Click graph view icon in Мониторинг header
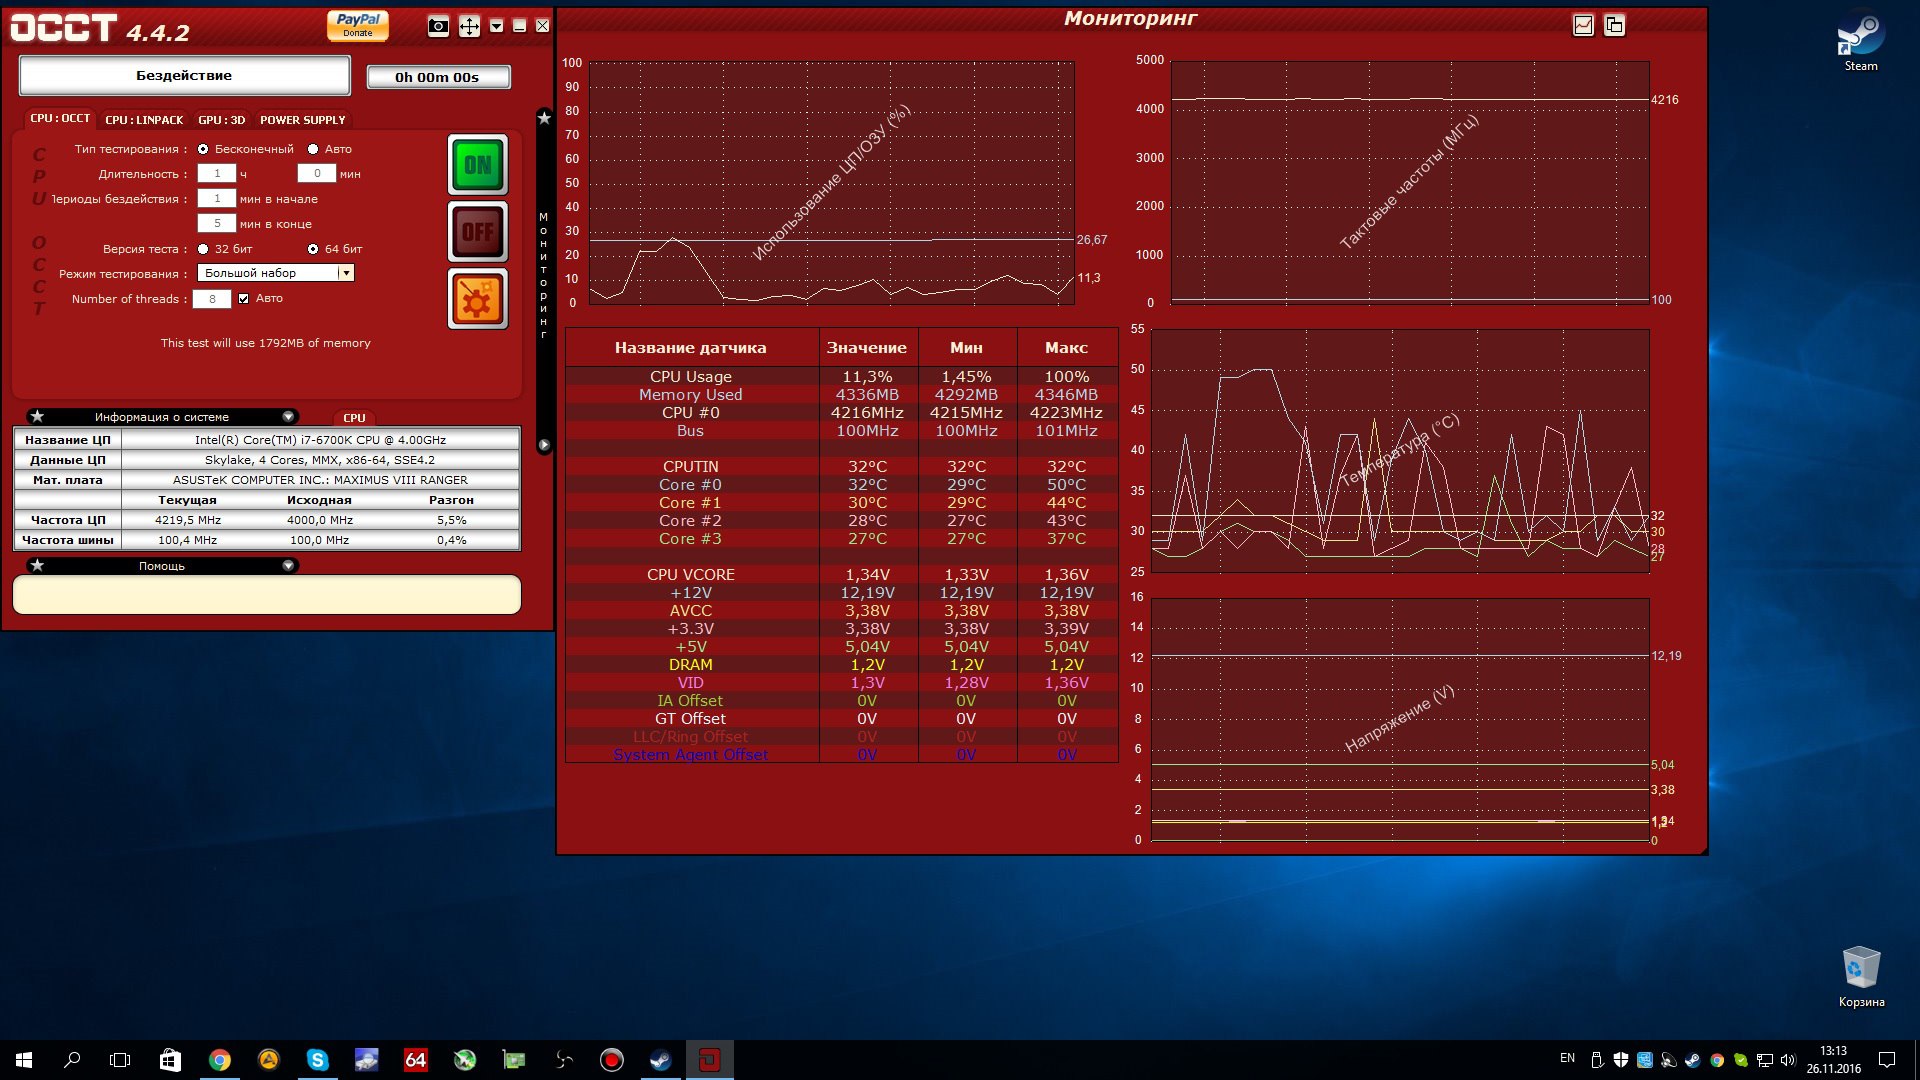The image size is (1920, 1080). tap(1583, 26)
